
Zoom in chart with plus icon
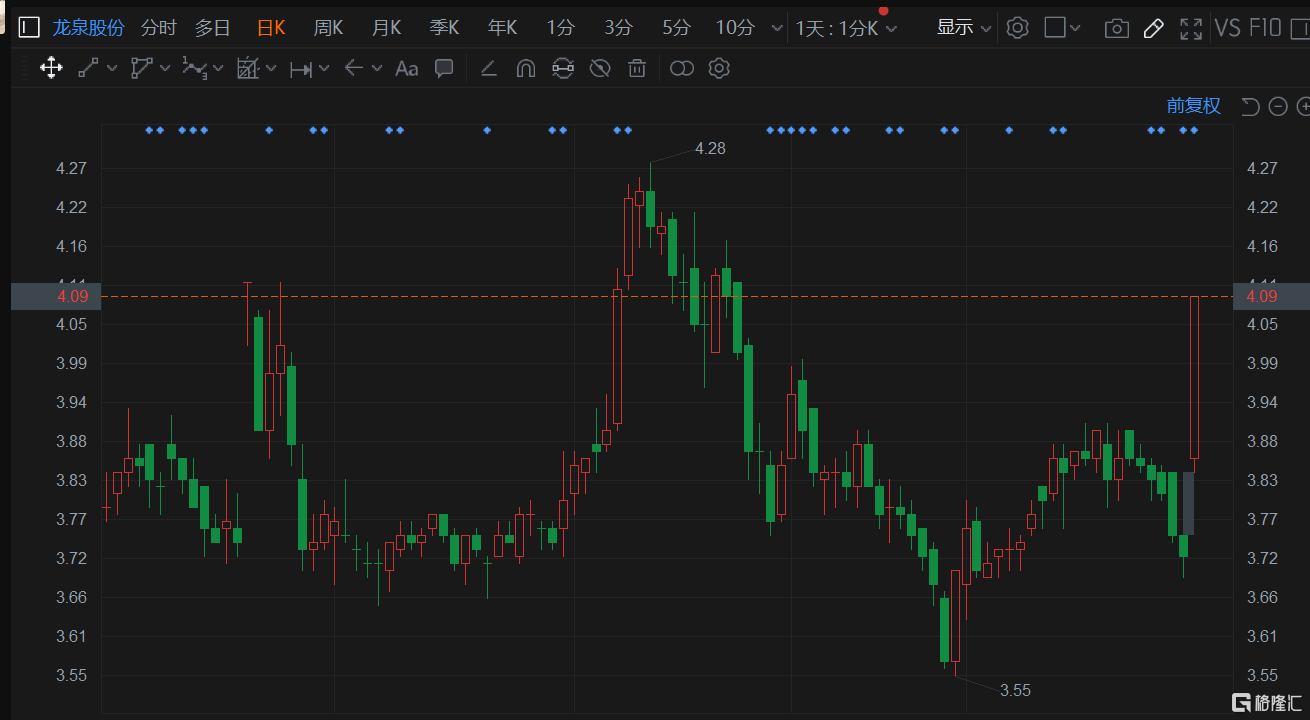[1303, 106]
